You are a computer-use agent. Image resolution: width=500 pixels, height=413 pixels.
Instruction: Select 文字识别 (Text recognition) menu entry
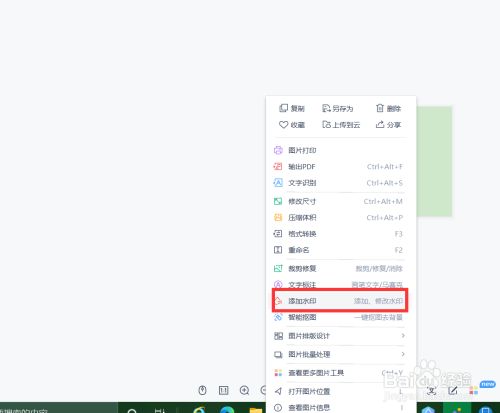pyautogui.click(x=339, y=183)
